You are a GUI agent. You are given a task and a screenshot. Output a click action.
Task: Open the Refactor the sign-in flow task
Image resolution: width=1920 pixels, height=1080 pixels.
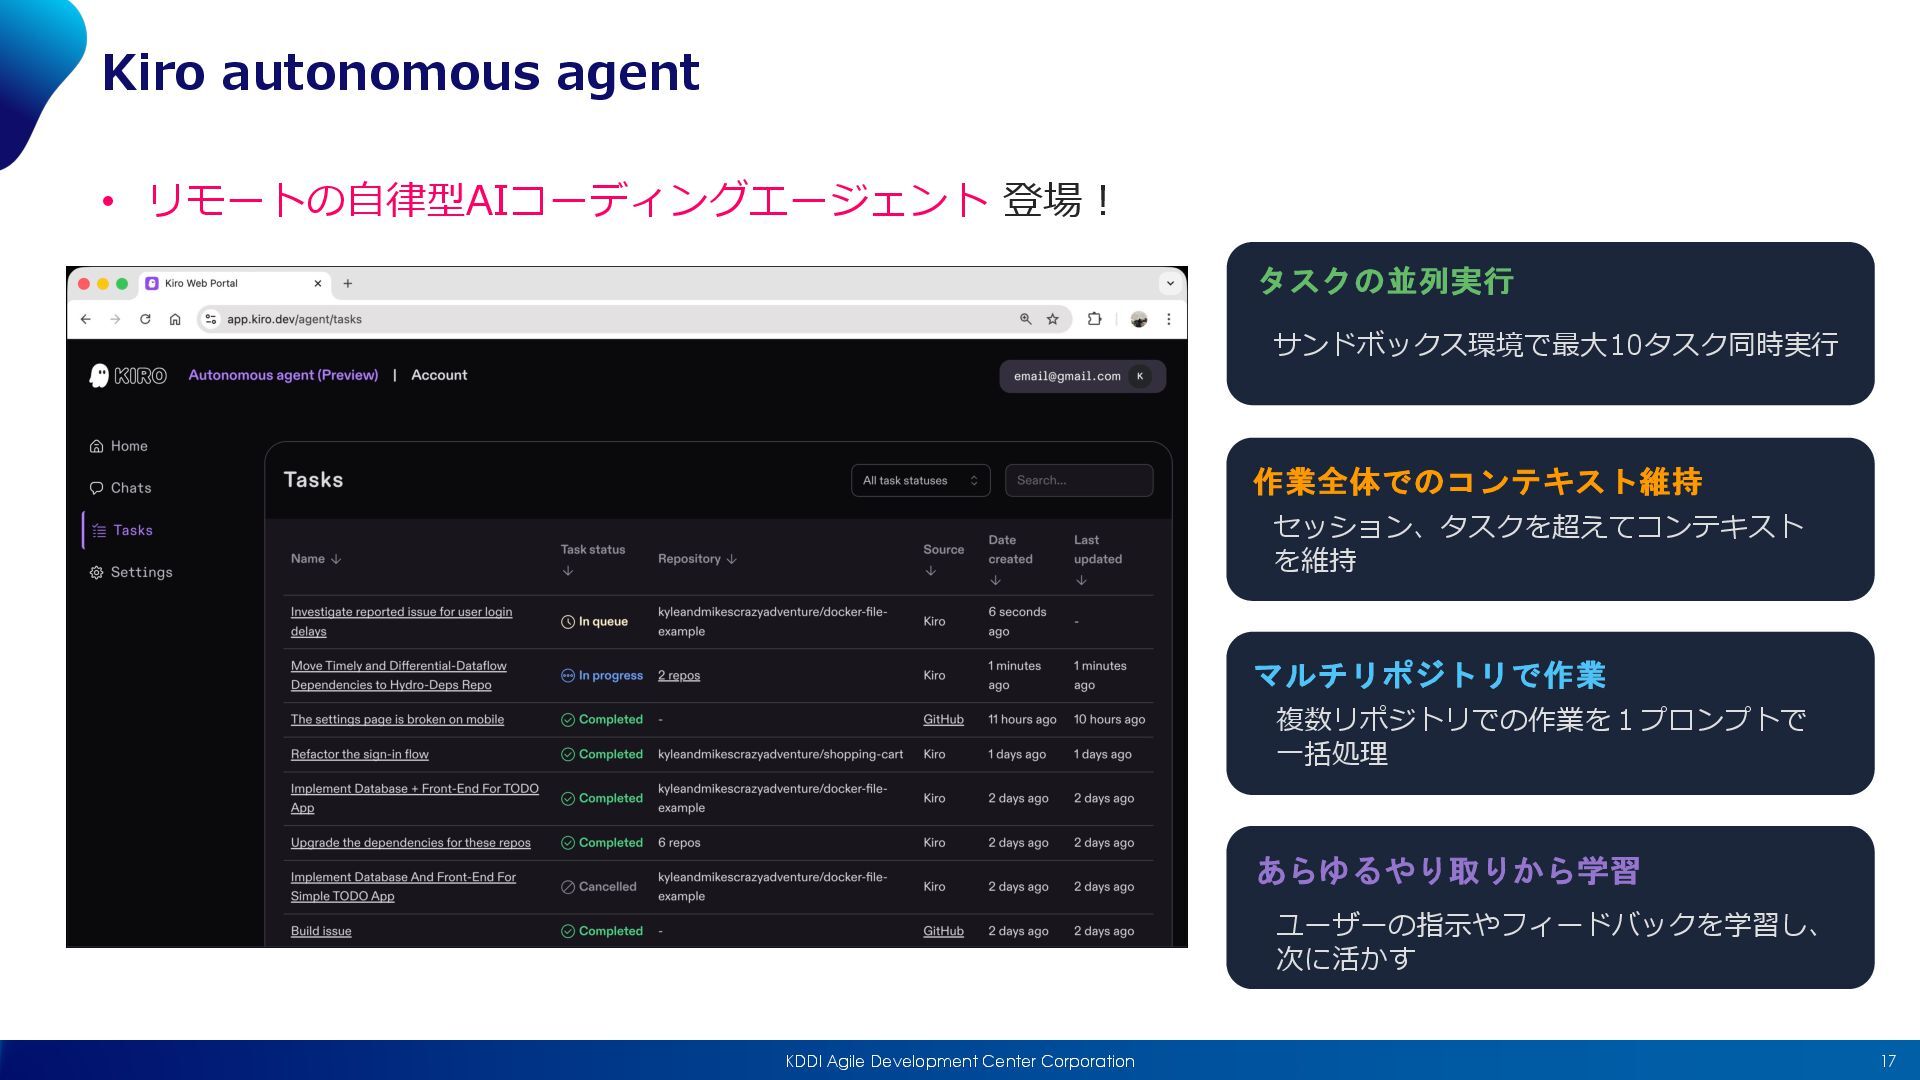coord(359,754)
